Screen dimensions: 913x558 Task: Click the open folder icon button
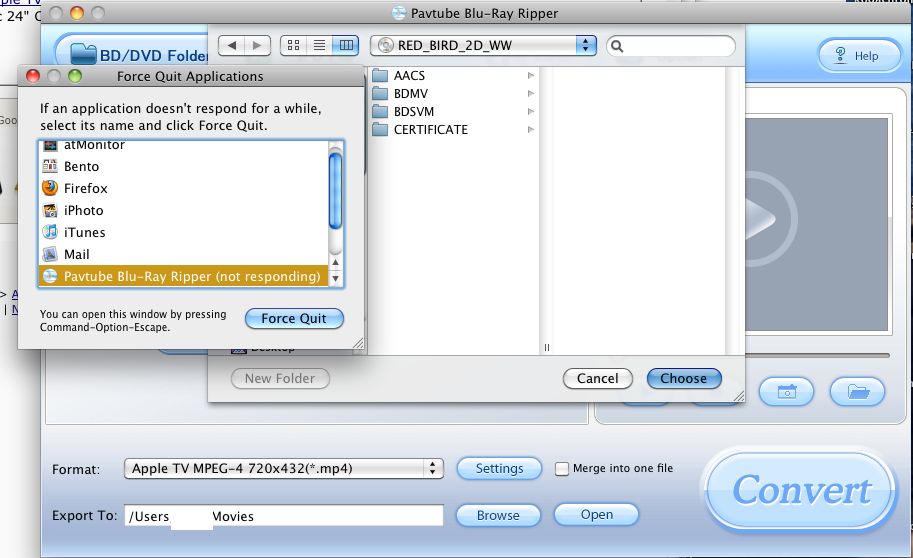coord(858,392)
